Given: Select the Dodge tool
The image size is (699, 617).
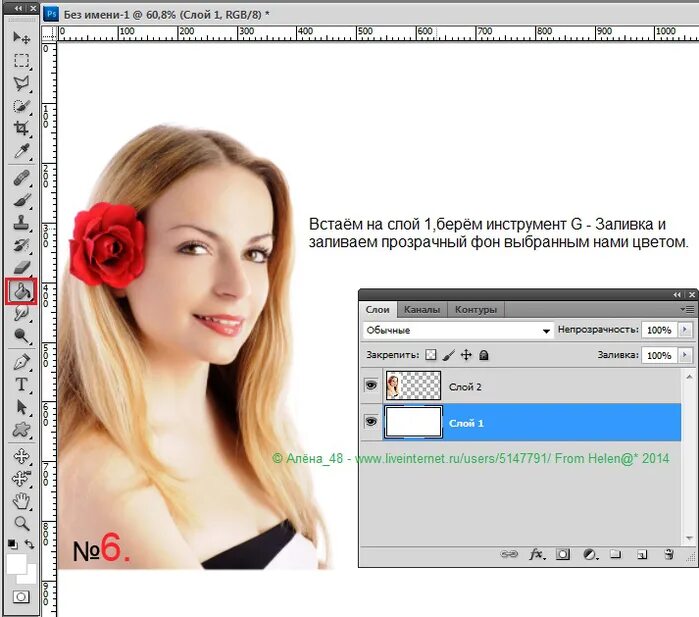Looking at the screenshot, I should [x=21, y=336].
